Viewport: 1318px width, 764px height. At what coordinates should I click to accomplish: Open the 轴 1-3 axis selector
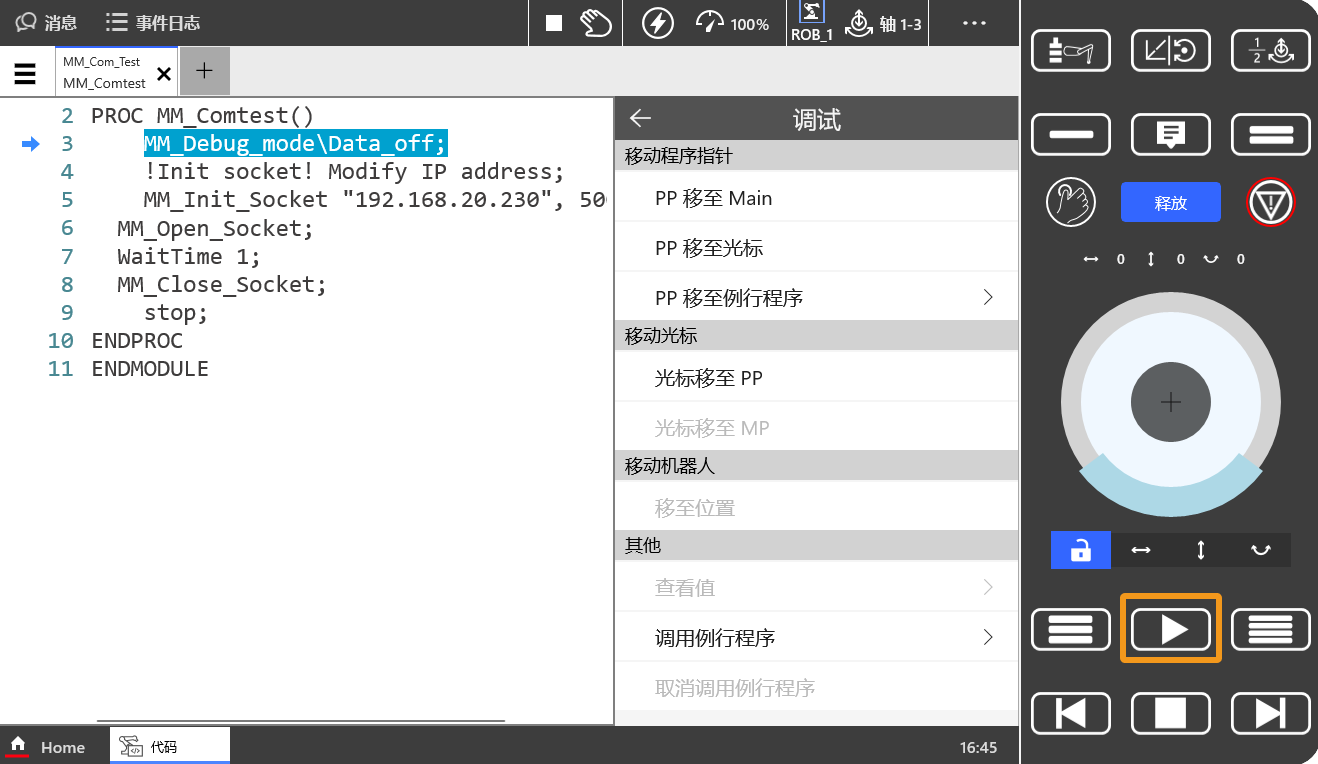coord(885,22)
